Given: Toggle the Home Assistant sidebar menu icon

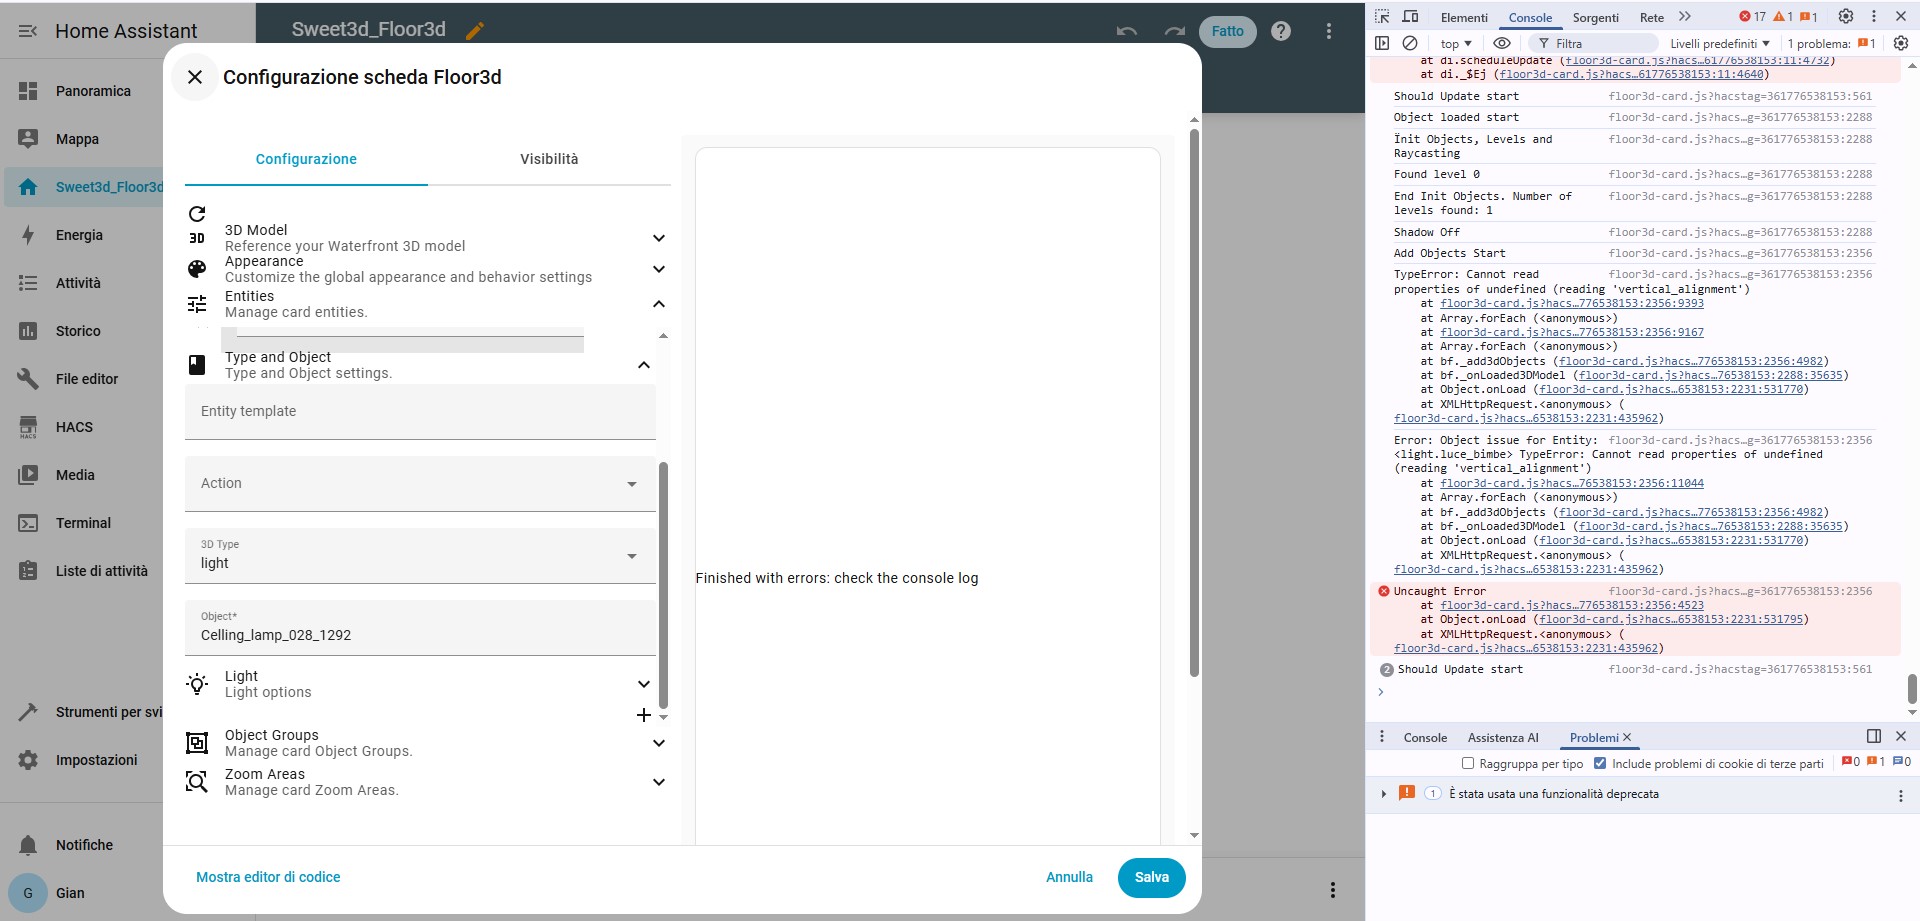Looking at the screenshot, I should coord(28,31).
